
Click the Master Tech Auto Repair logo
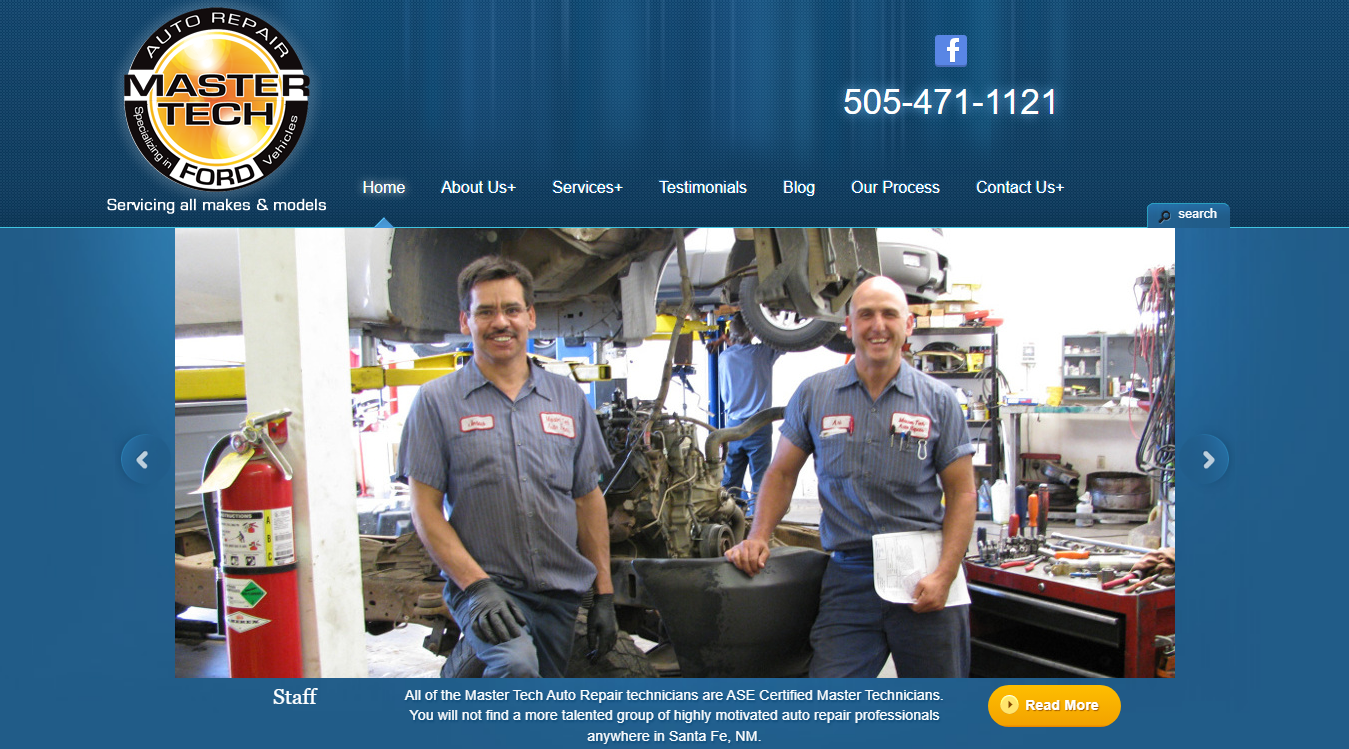[x=216, y=100]
